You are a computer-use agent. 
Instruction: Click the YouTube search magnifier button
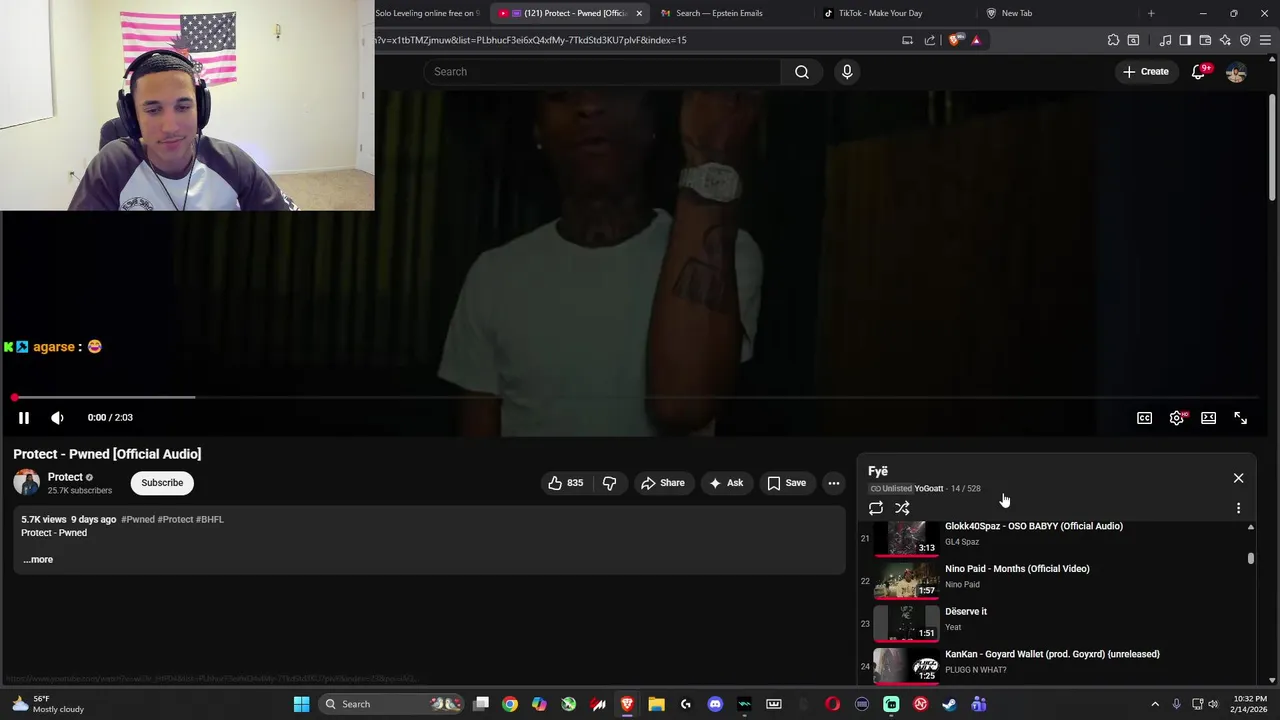(802, 72)
